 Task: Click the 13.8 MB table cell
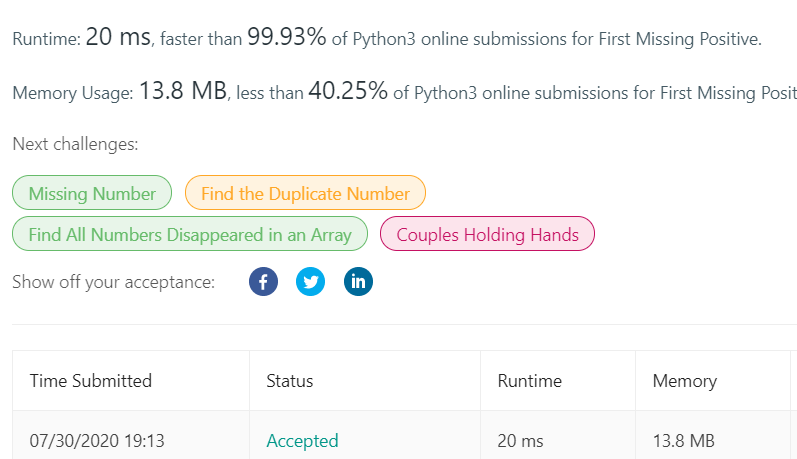coord(685,440)
